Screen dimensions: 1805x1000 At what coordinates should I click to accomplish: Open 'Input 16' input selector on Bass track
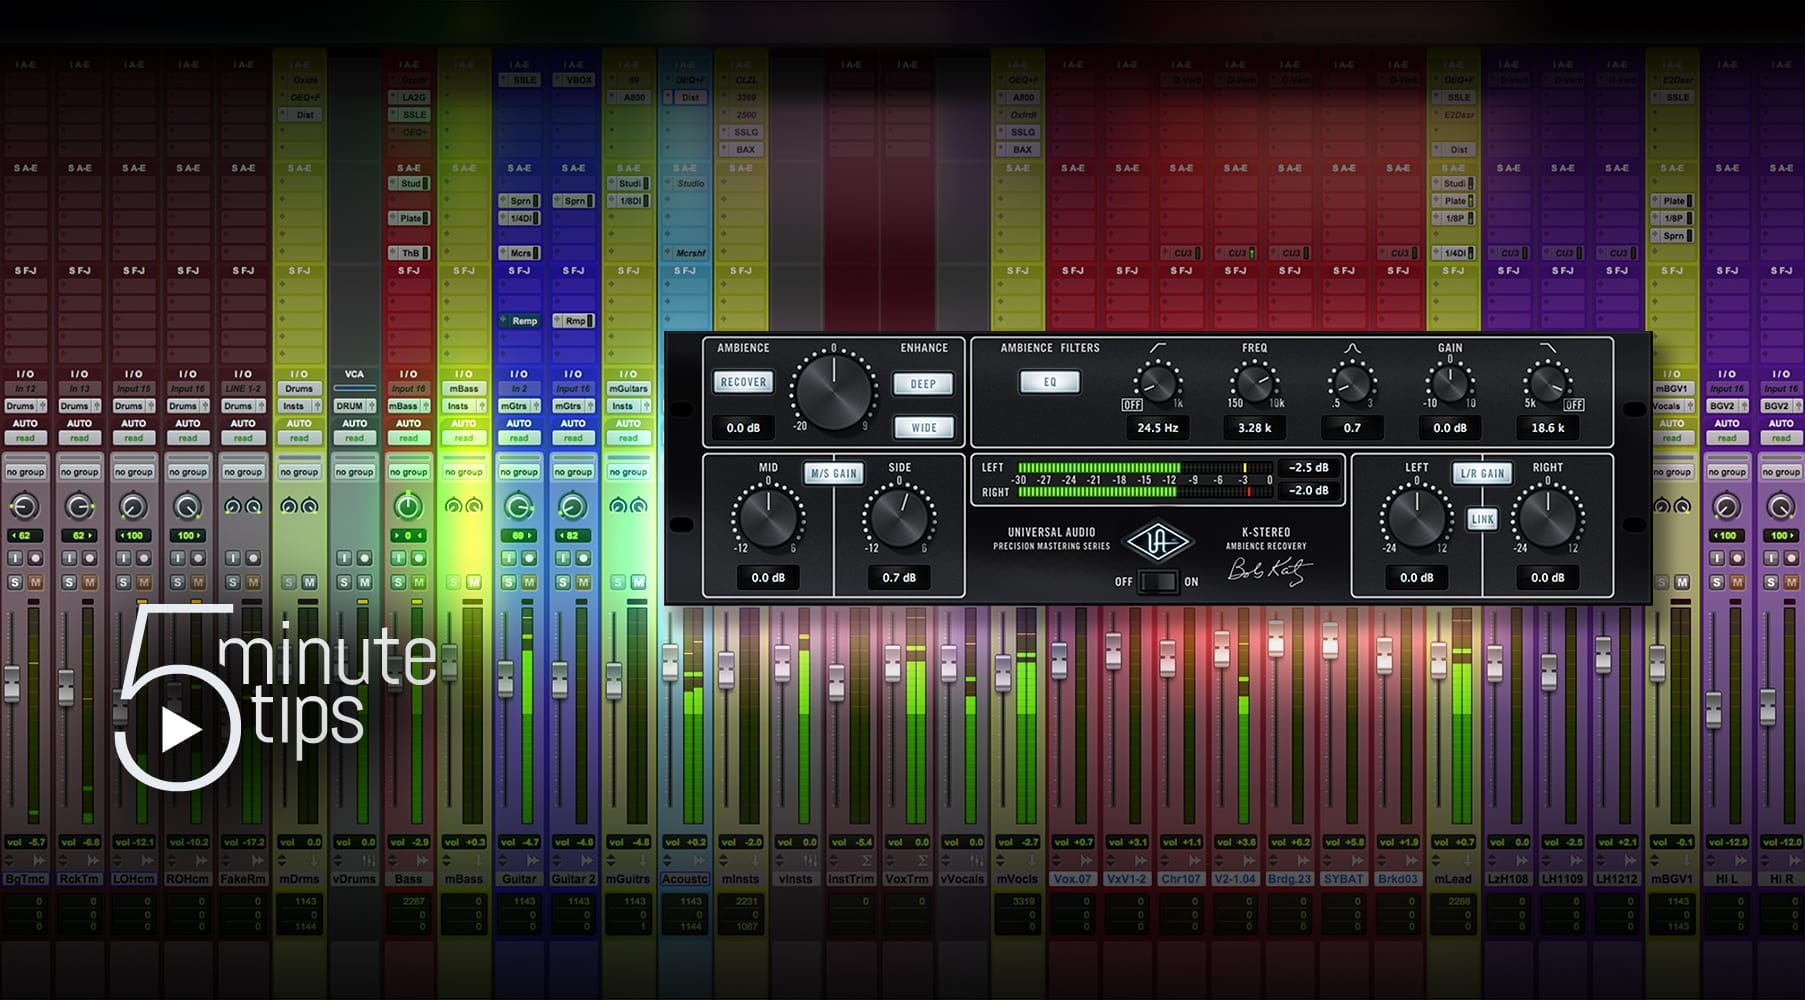click(408, 389)
